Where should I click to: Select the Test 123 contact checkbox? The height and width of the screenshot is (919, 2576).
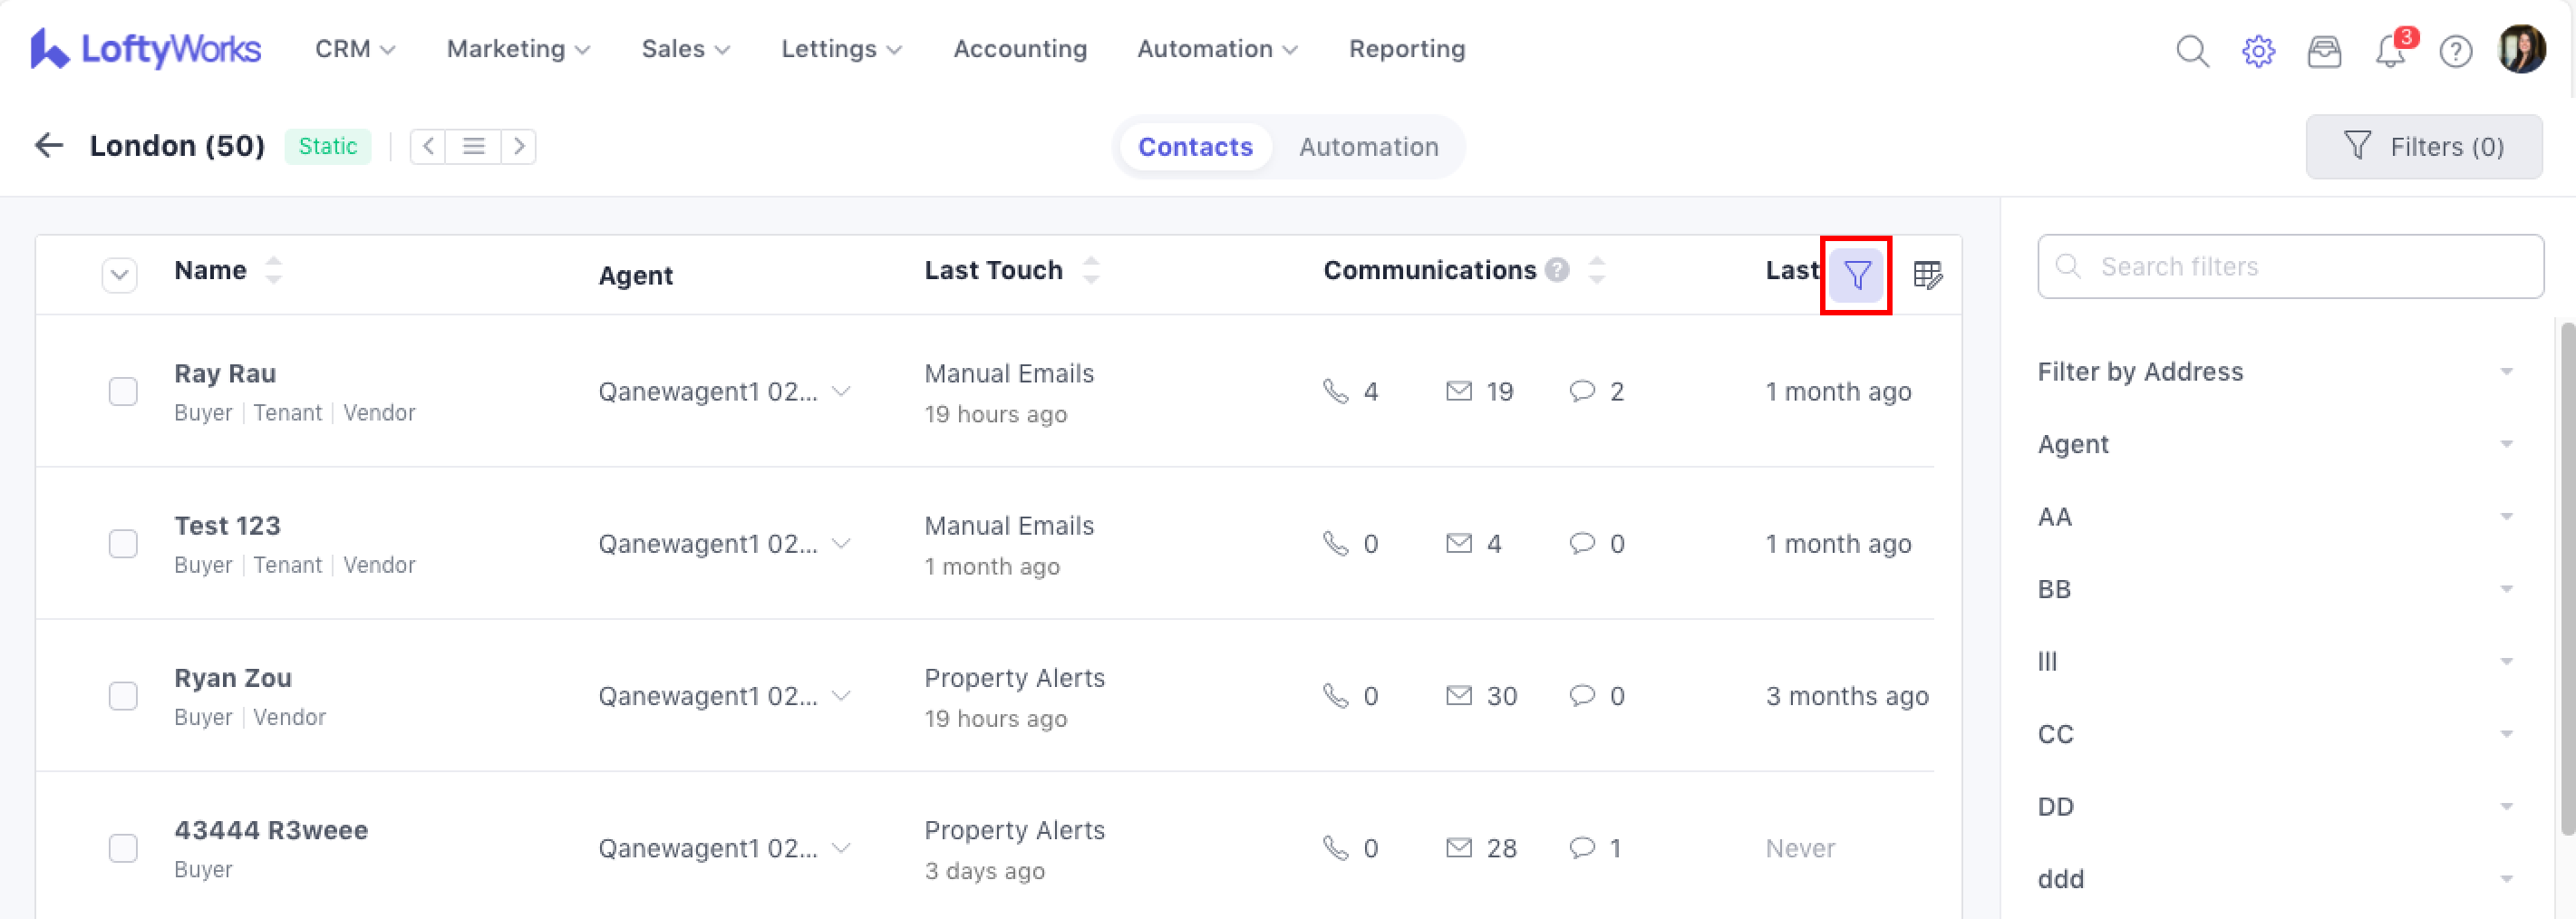pos(123,543)
